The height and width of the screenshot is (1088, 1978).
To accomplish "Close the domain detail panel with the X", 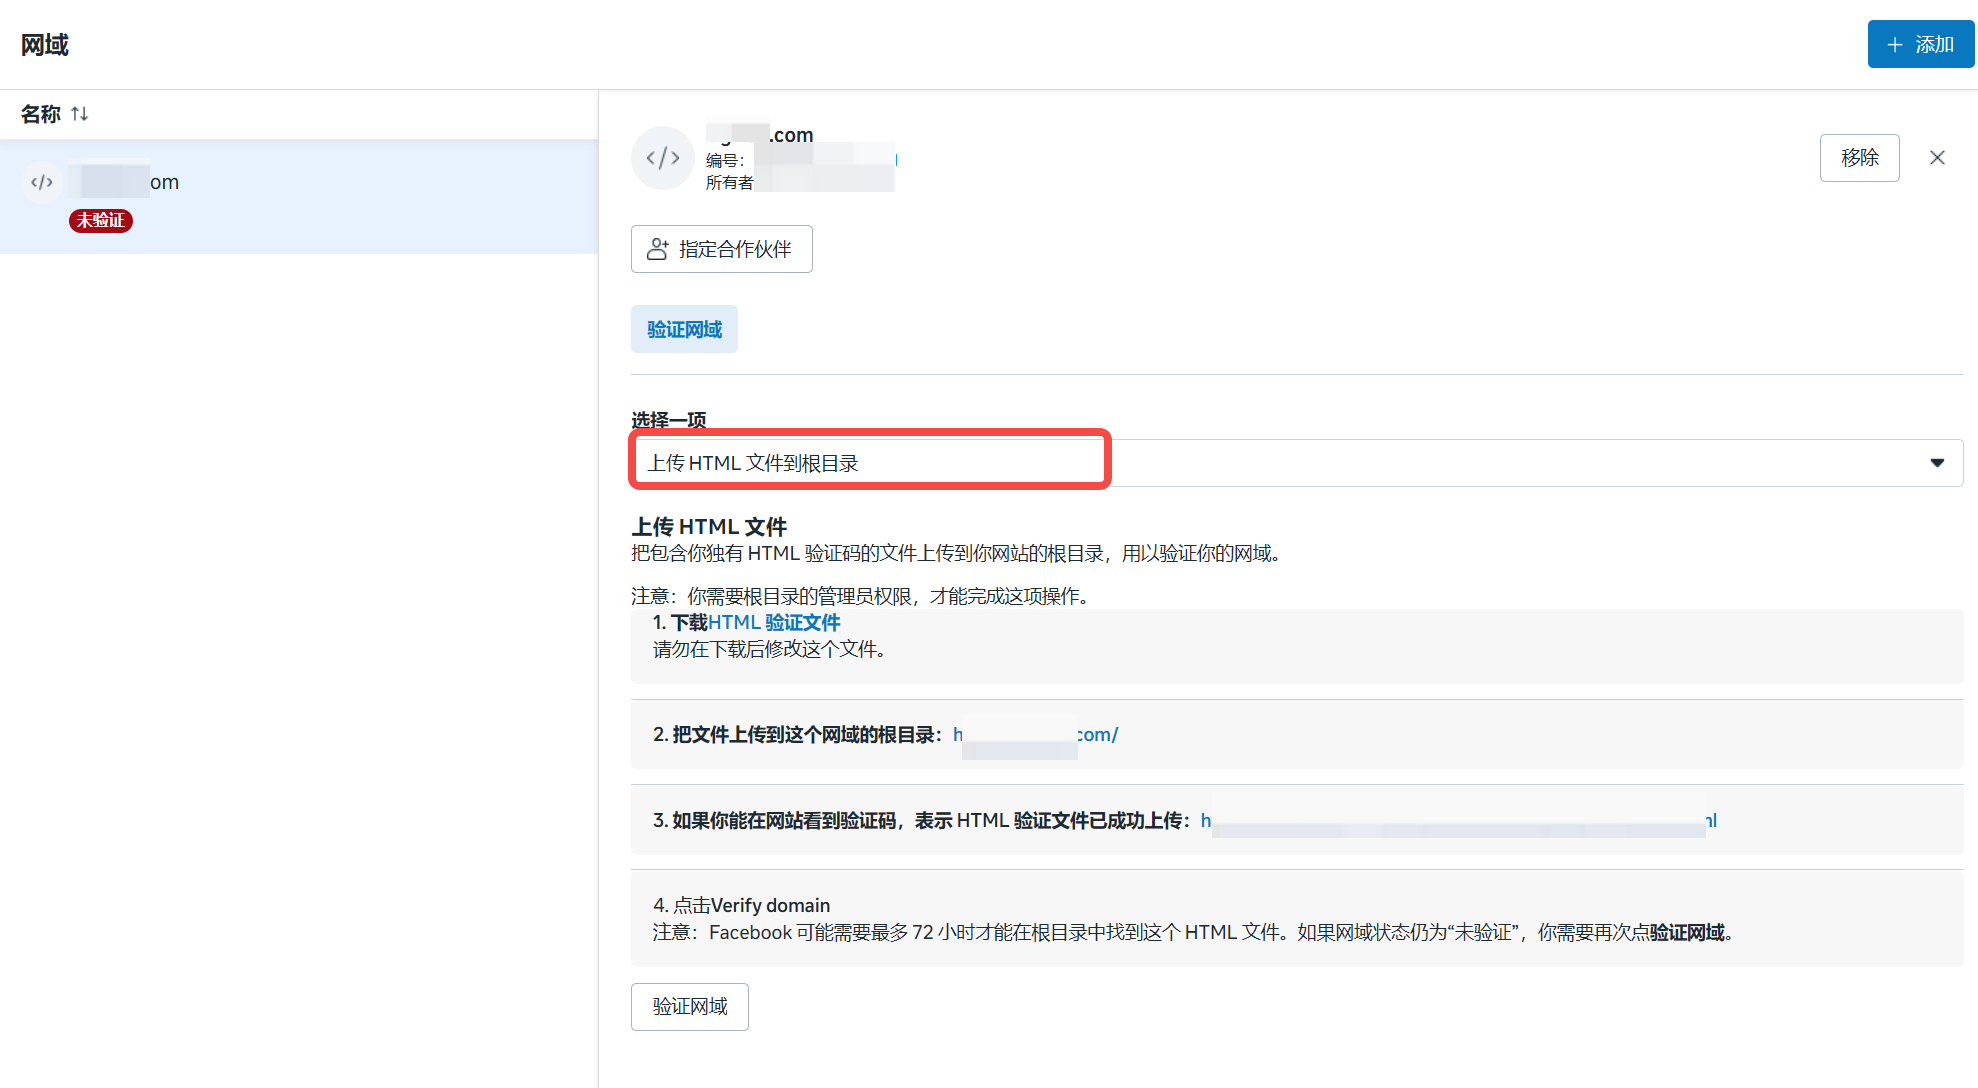I will (x=1937, y=158).
